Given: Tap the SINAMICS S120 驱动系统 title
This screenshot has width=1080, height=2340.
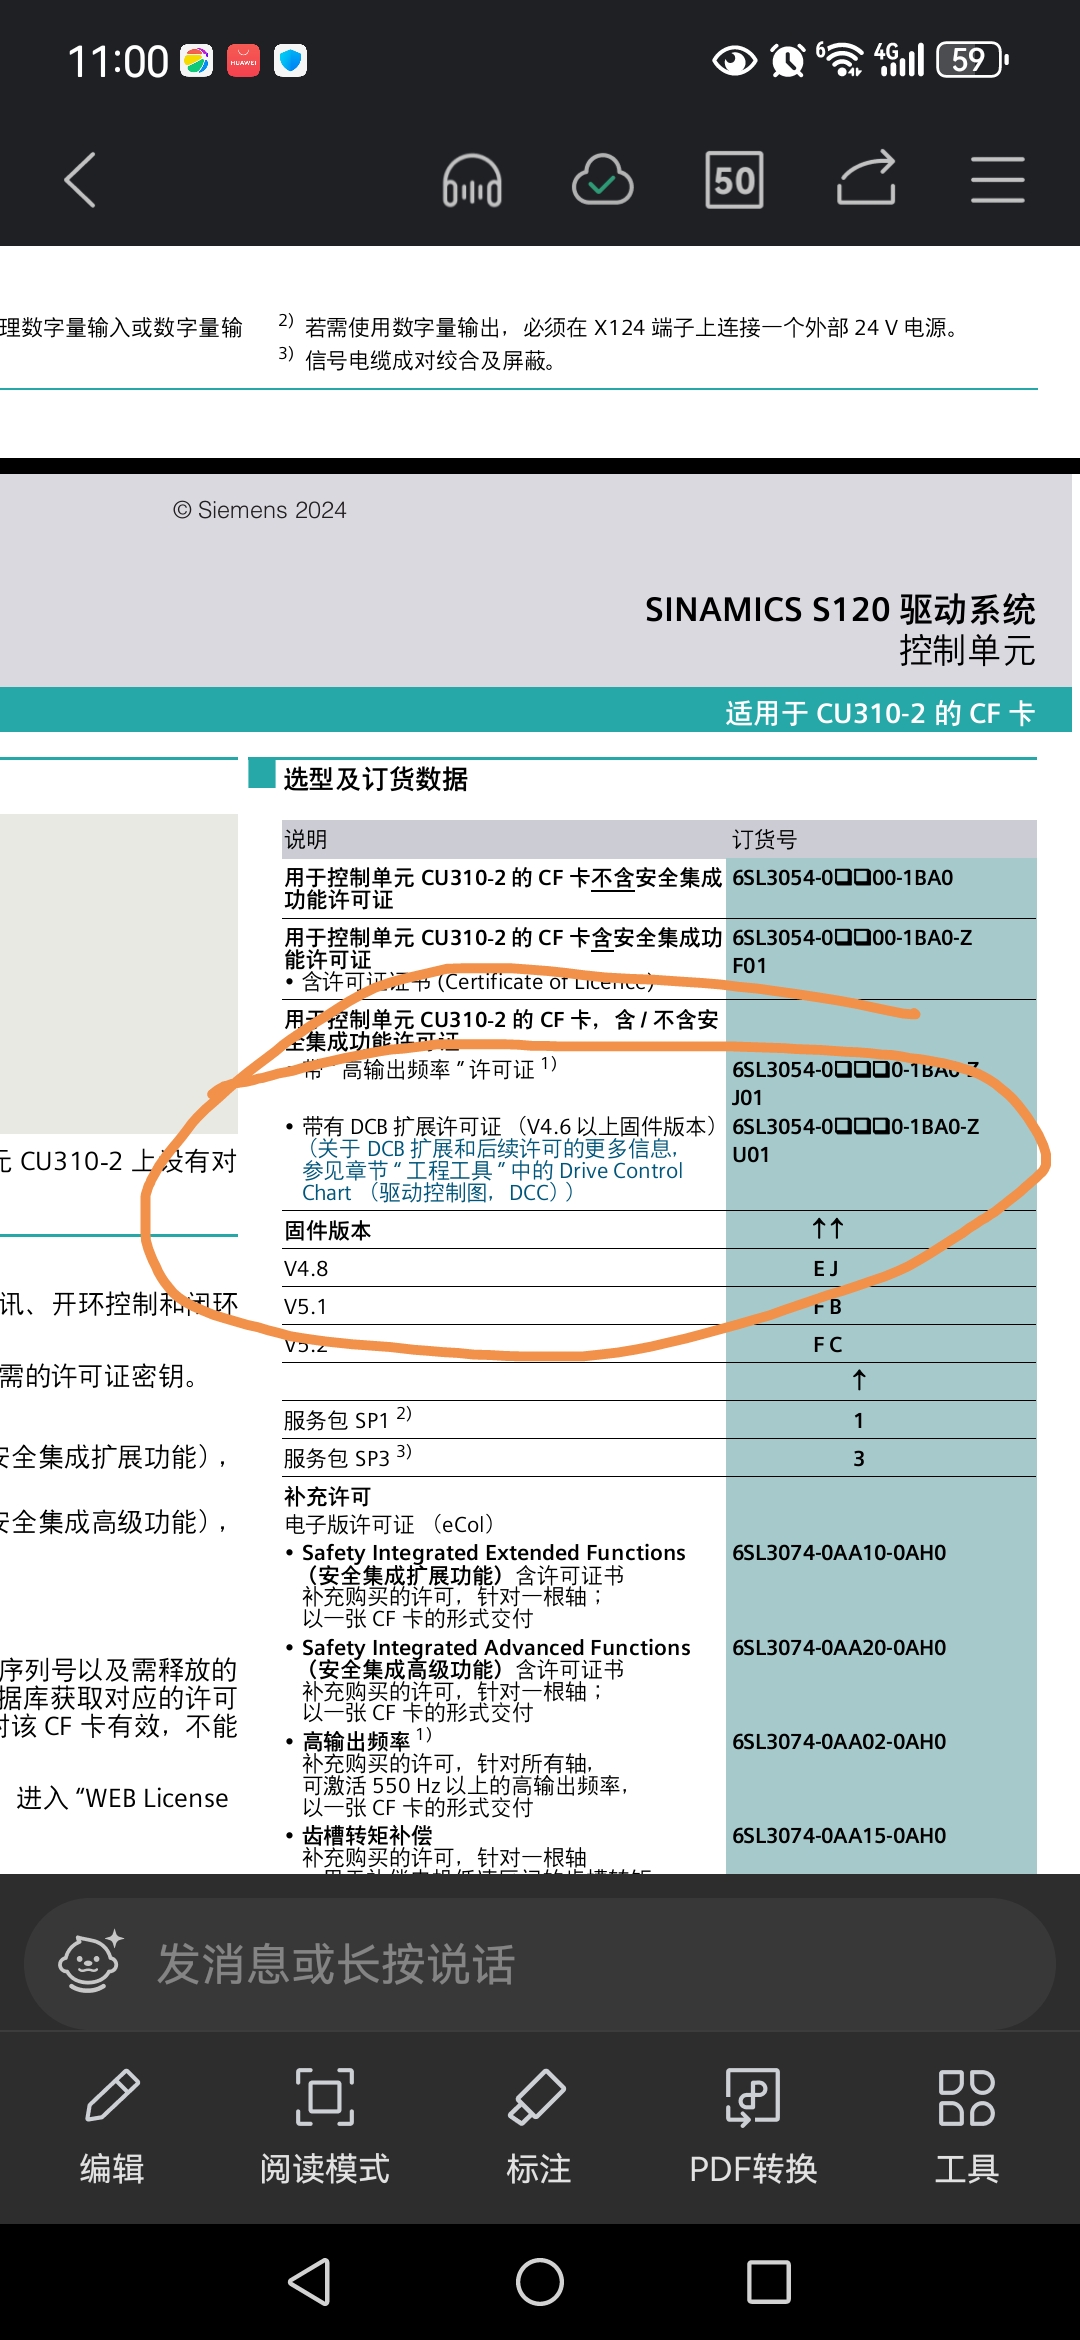Looking at the screenshot, I should [x=840, y=609].
